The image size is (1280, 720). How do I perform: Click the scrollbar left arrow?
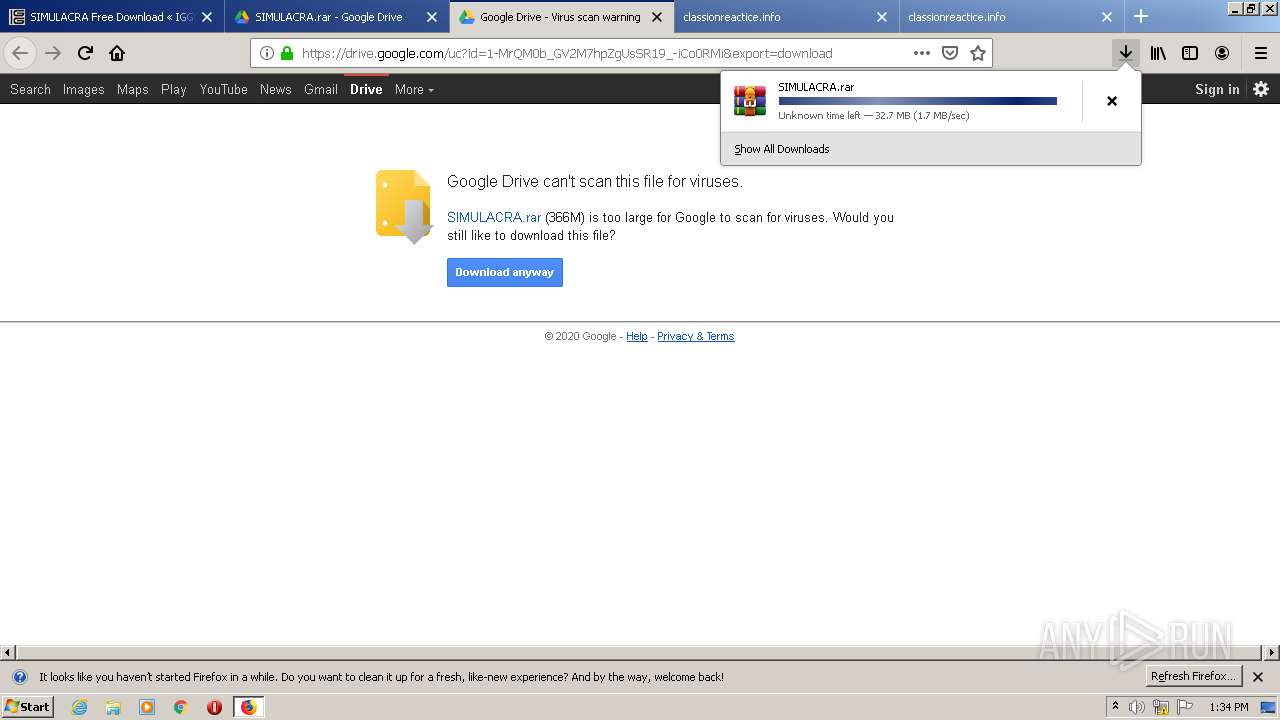(8, 653)
